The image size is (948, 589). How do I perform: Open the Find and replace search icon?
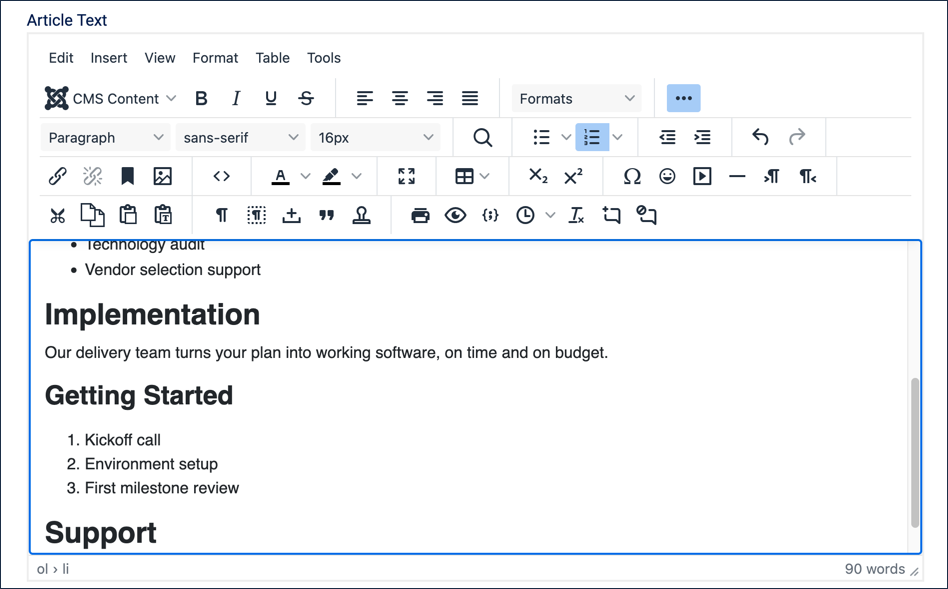click(482, 137)
